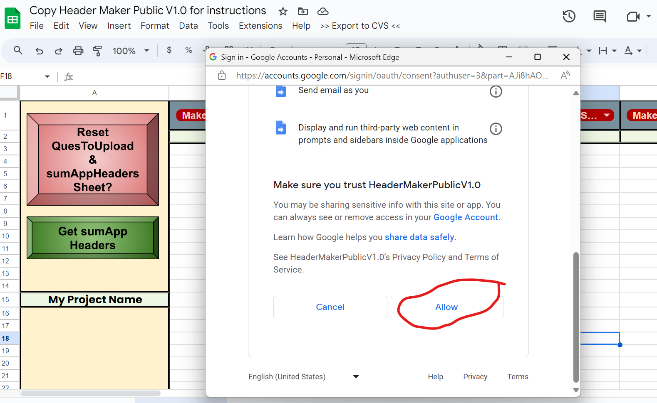Open the zoom 100% dropdown

[130, 51]
